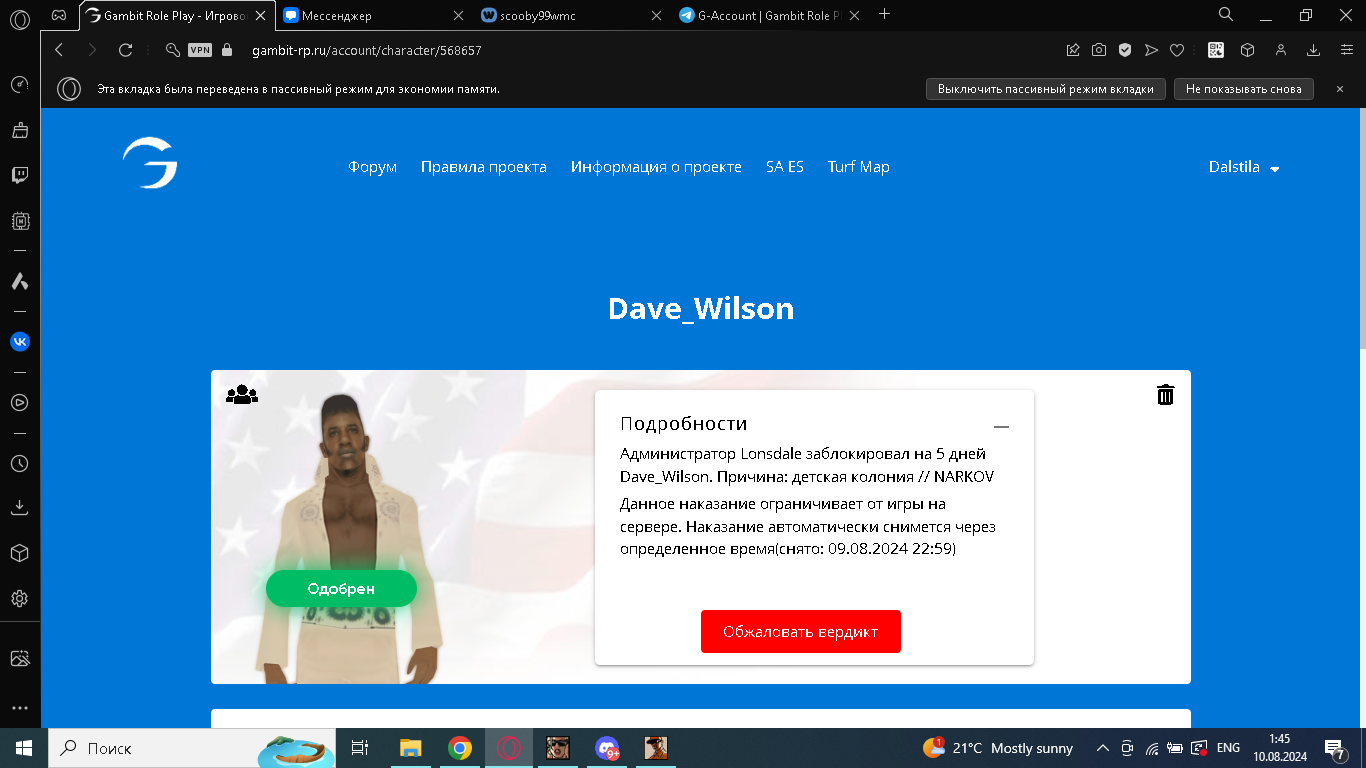Click the Turf Map link
The width and height of the screenshot is (1366, 768).
[858, 167]
